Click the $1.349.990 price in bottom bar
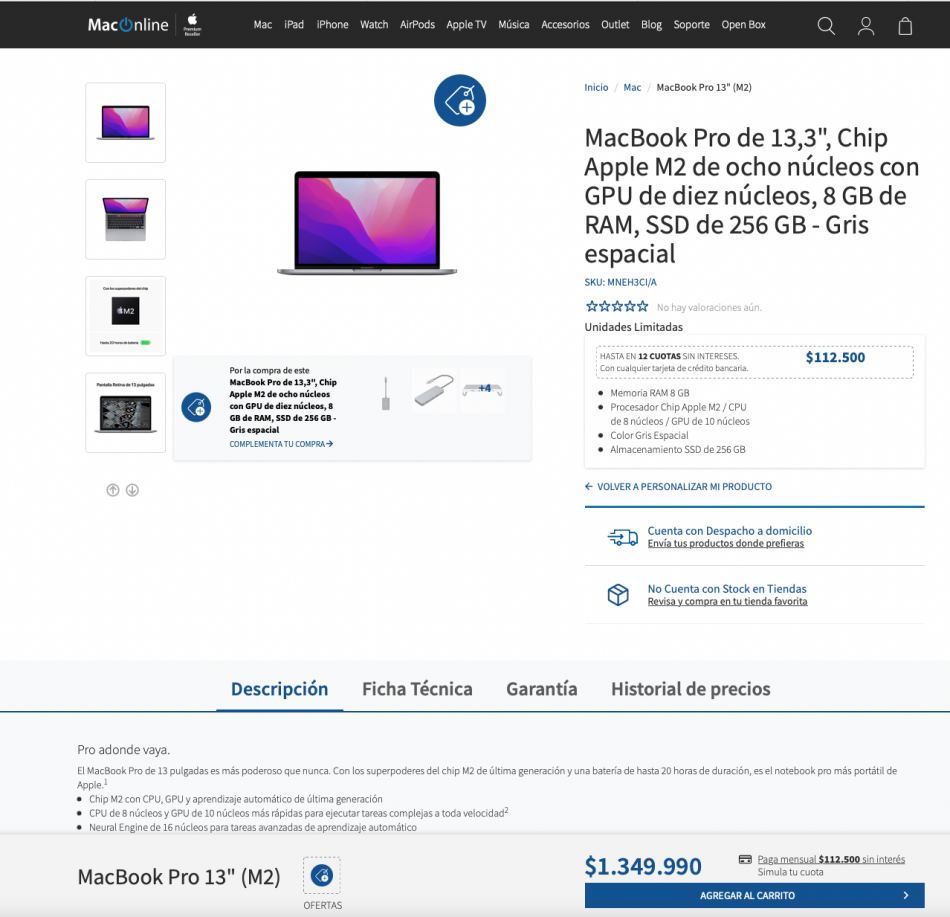 coord(642,867)
